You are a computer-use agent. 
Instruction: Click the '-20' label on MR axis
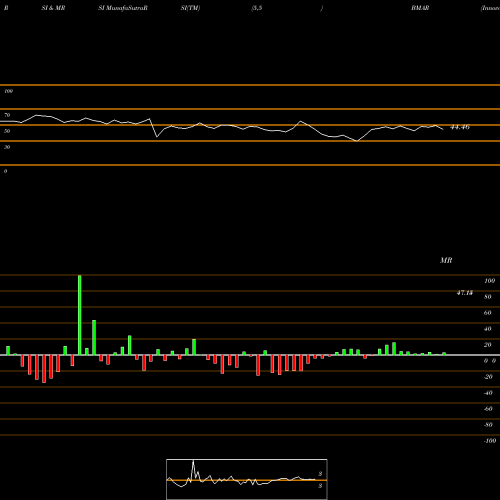click(x=488, y=377)
